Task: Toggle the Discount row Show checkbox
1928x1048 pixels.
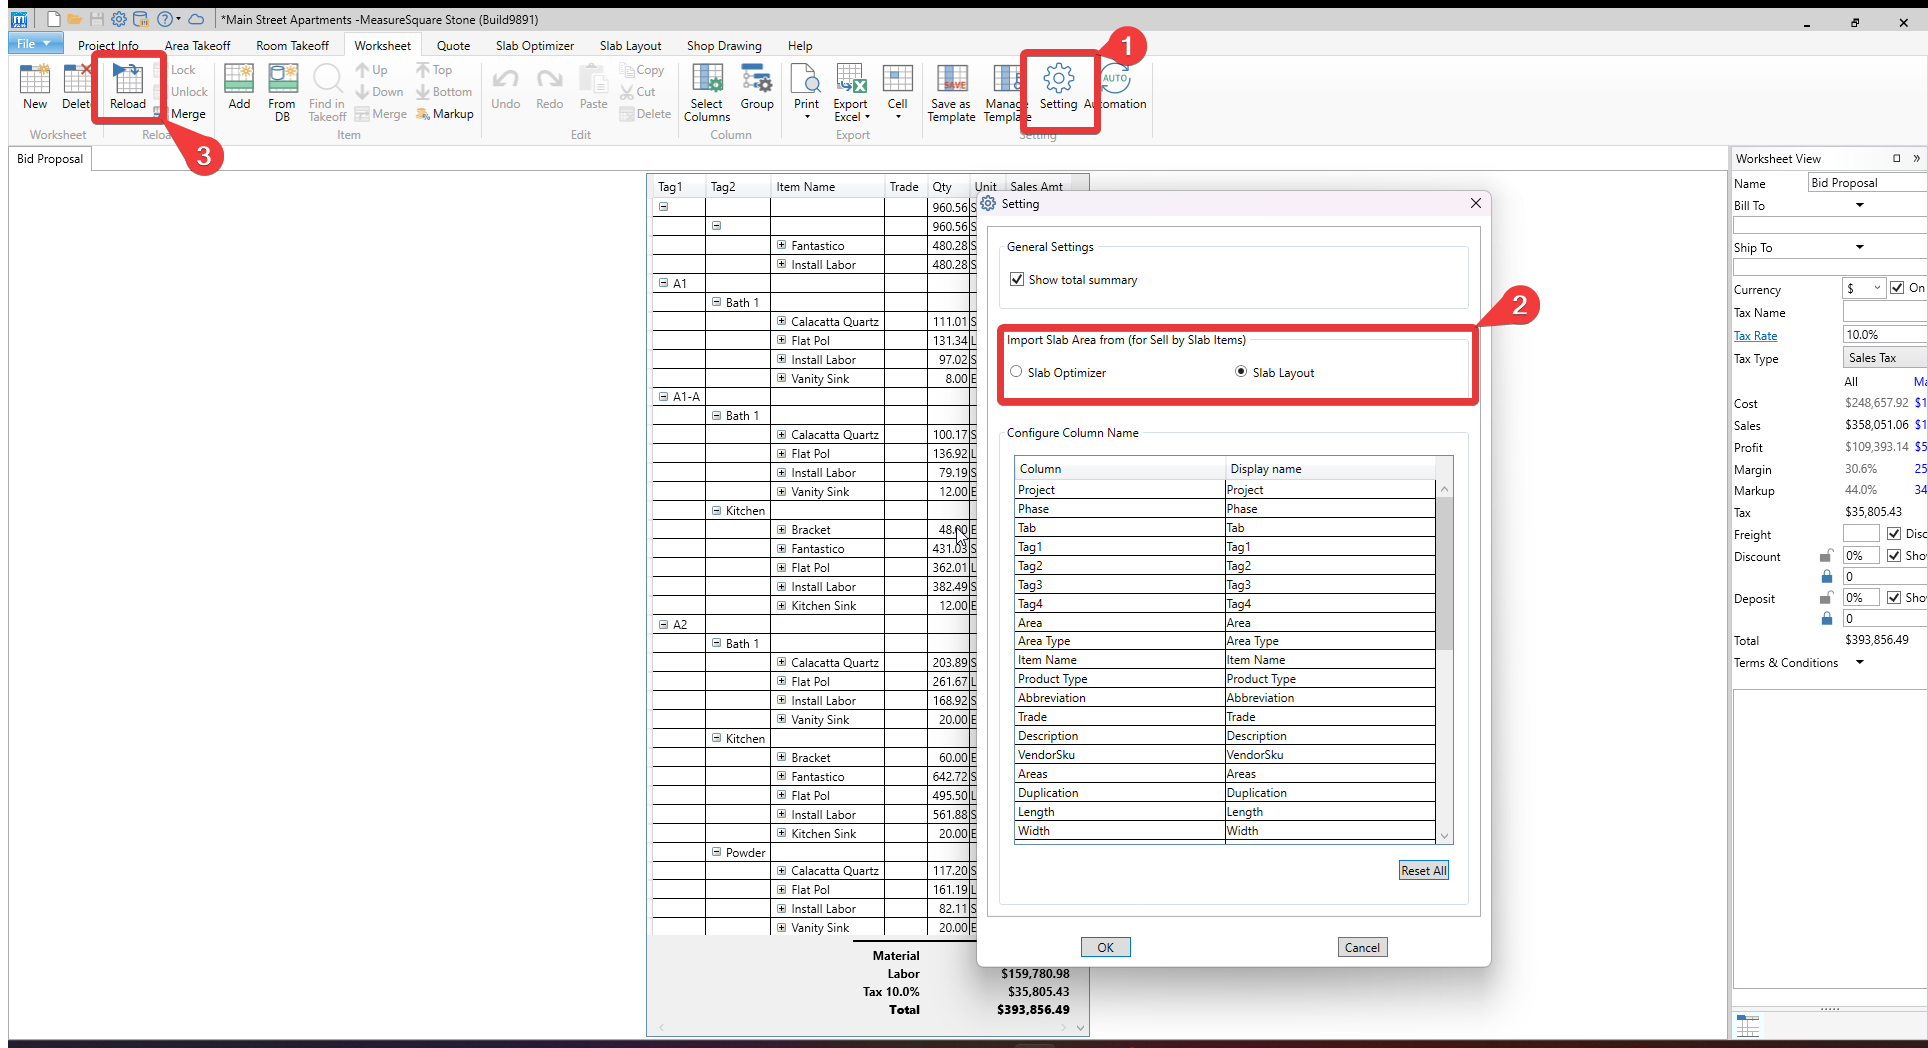Action: point(1894,556)
